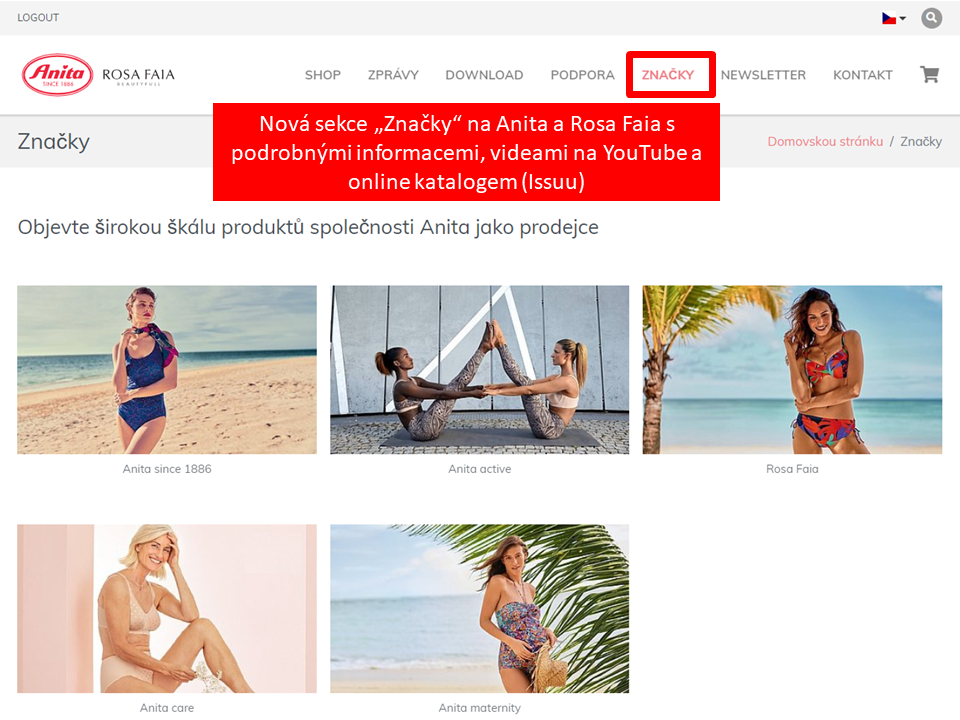
Task: Open the Anita active yoga thumbnail
Action: click(x=479, y=370)
